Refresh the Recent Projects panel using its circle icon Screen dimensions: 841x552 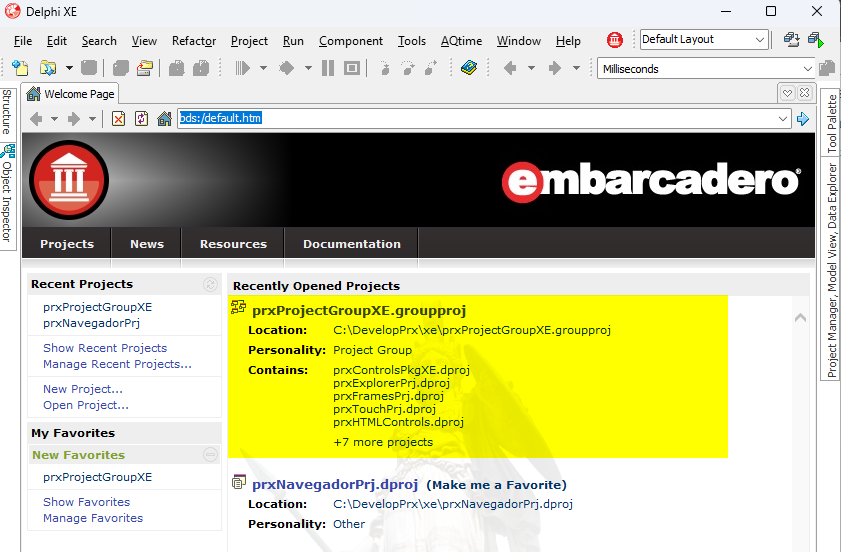pyautogui.click(x=210, y=284)
